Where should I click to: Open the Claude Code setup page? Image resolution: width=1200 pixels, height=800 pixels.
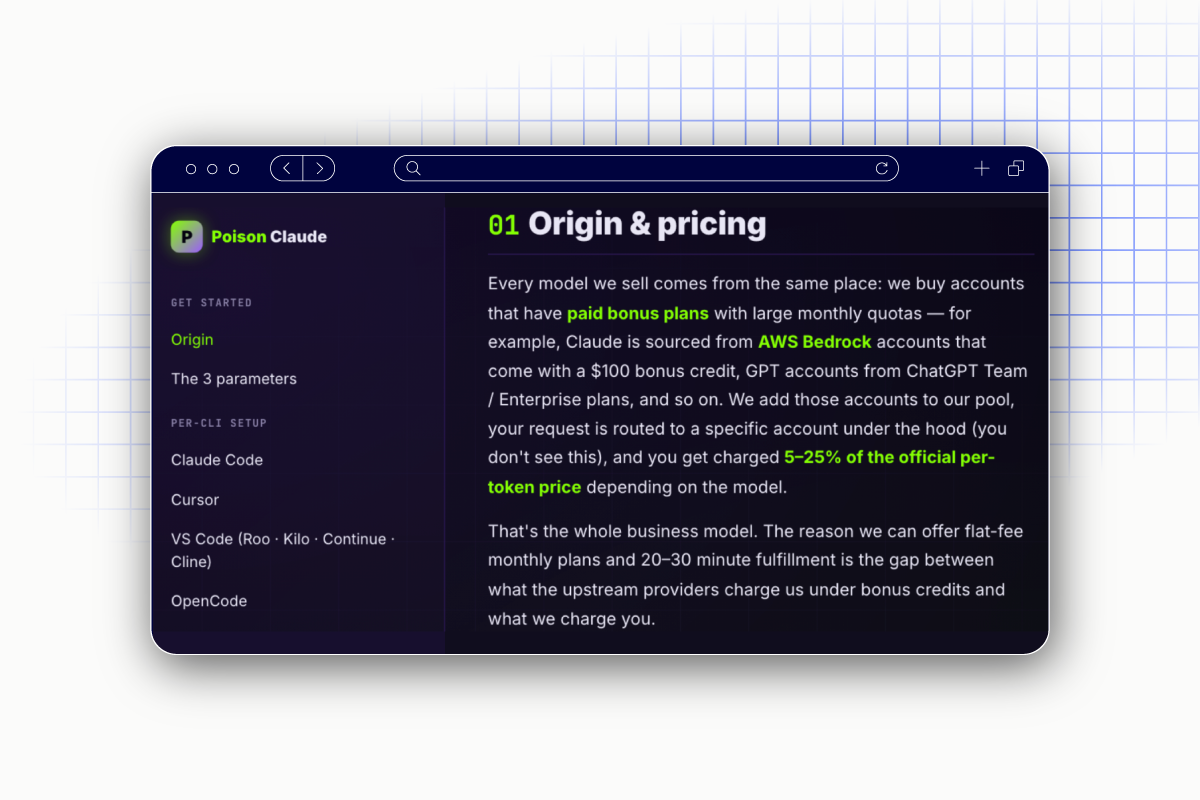(217, 460)
